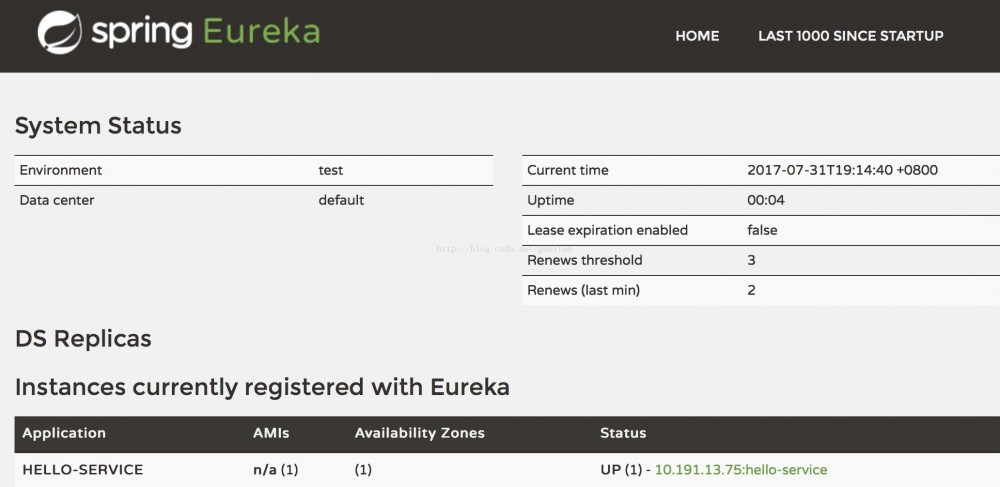Click the Availability Zones column header
The image size is (1000, 487).
pos(419,433)
